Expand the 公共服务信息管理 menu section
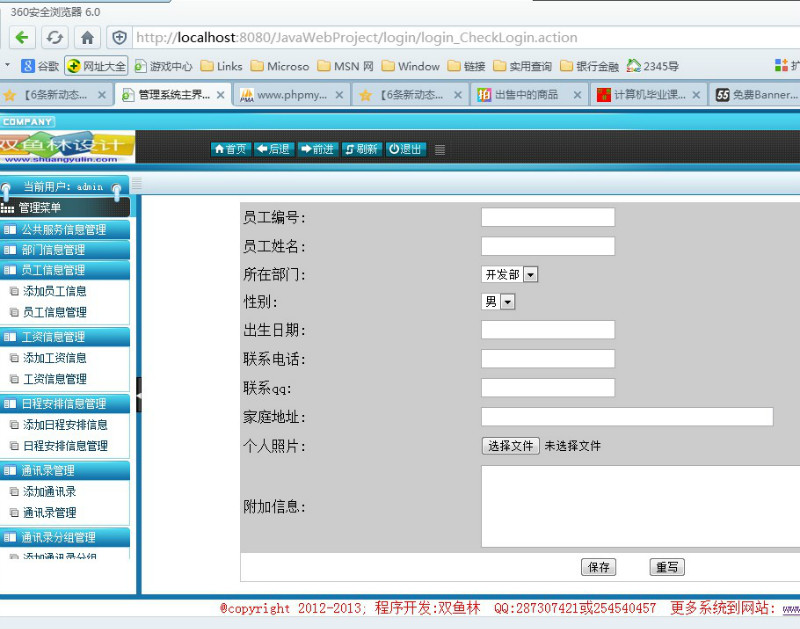800x629 pixels. tap(65, 230)
